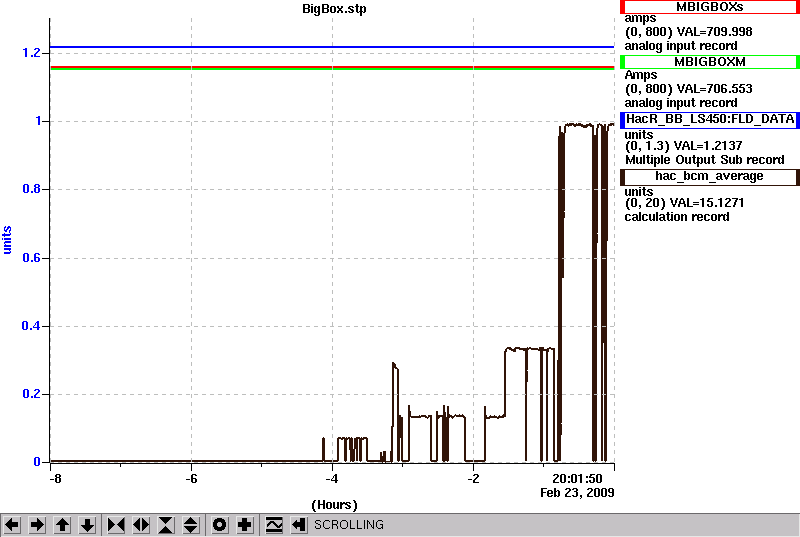Screen dimensions: 800x537
Task: Click the -6 x-axis tick label
Action: (191, 479)
